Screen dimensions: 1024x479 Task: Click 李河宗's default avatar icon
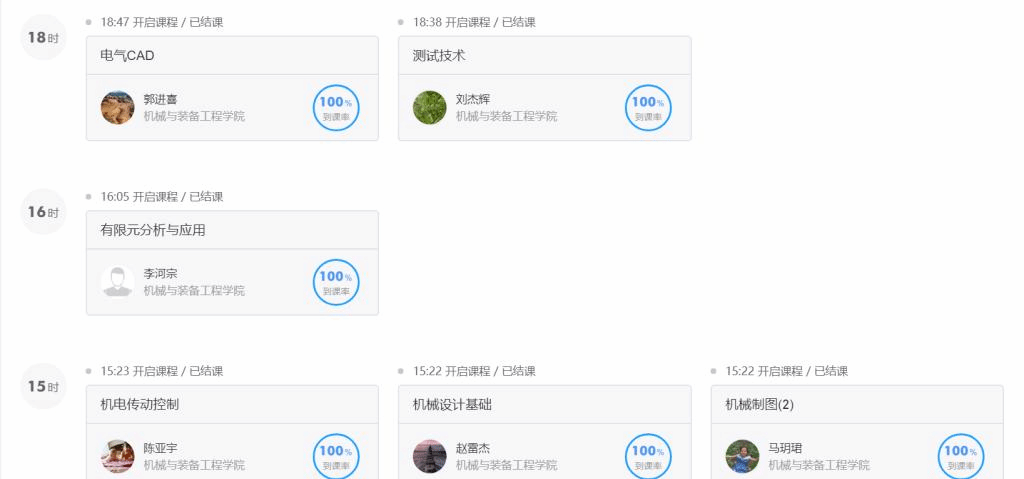(x=118, y=281)
